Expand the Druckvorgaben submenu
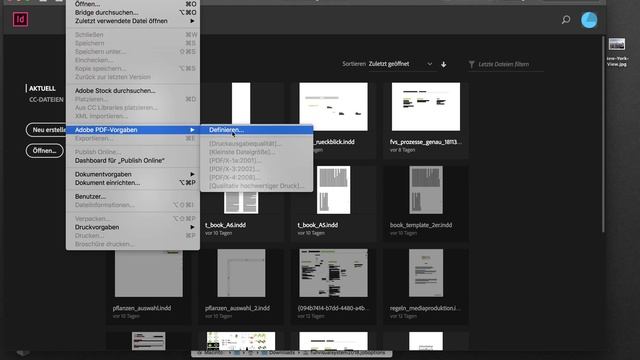The width and height of the screenshot is (640, 360). tap(133, 227)
